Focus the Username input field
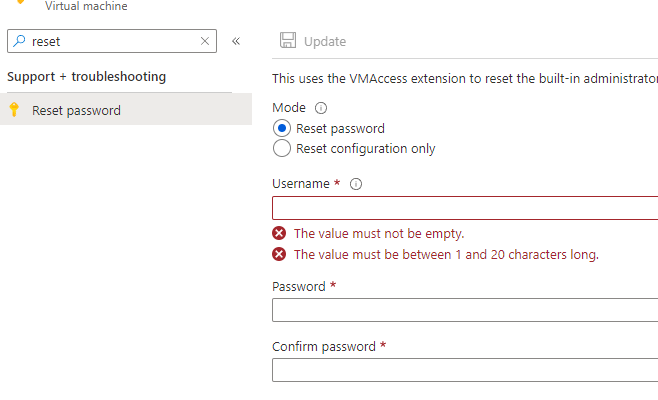Image resolution: width=658 pixels, height=400 pixels. (465, 208)
